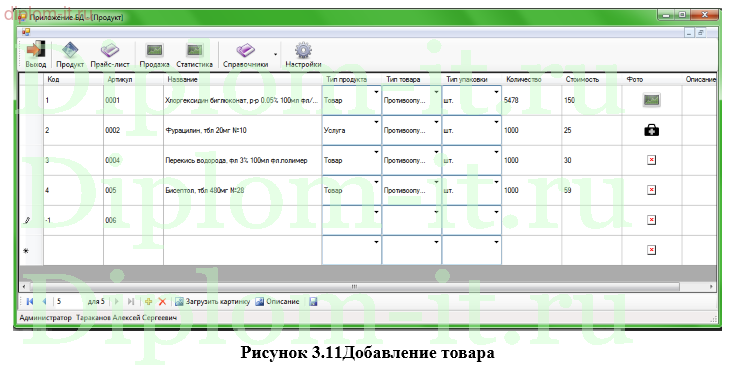Click the Количество column header

click(x=532, y=79)
